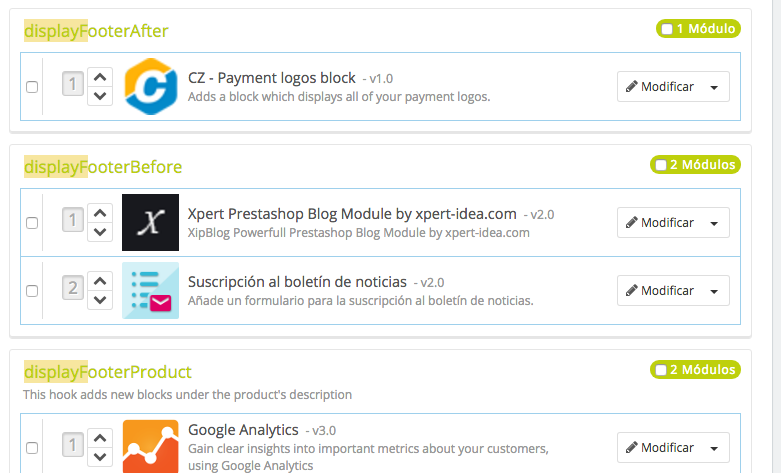Click the displayFooterProduct hook title
This screenshot has width=781, height=473.
107,372
